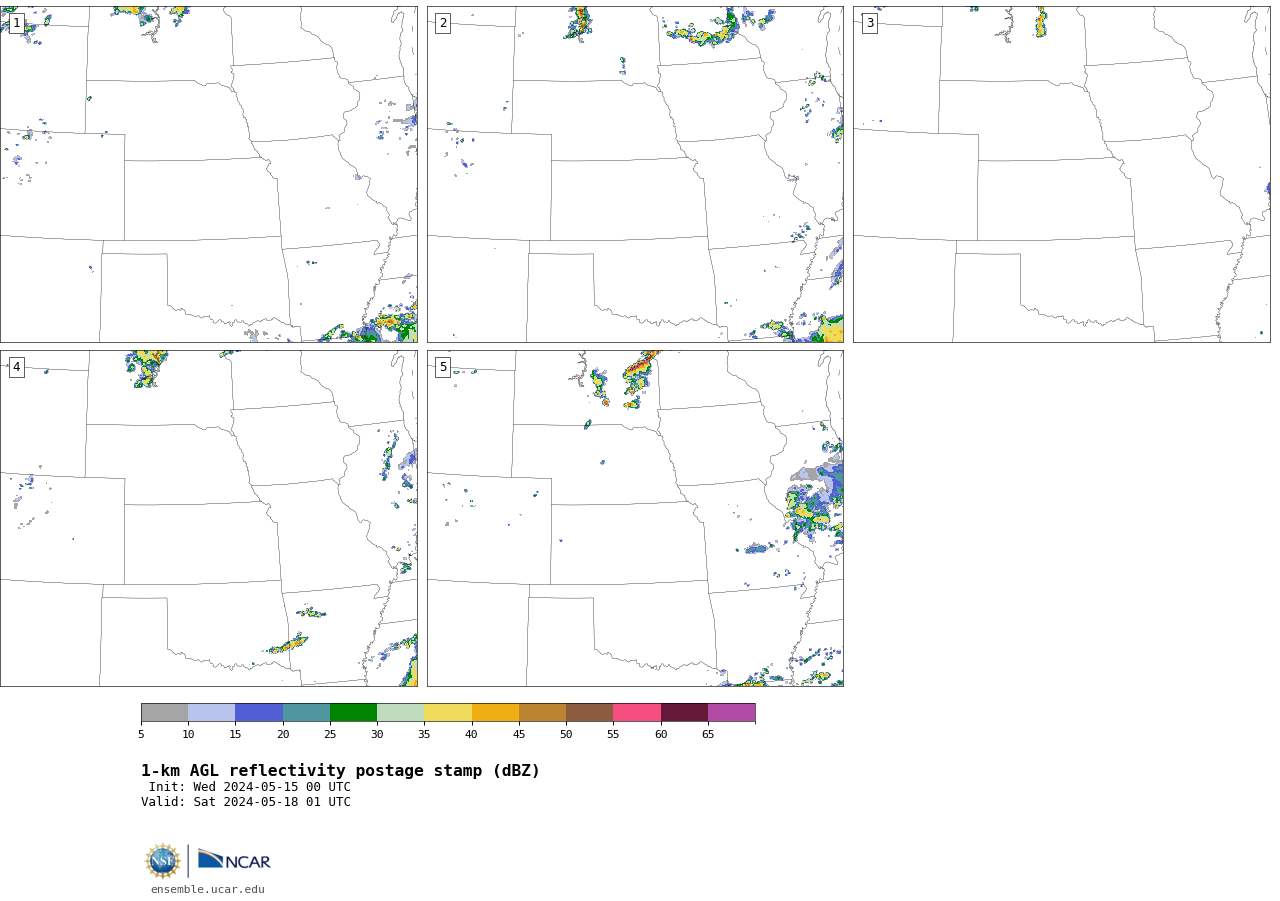Click the panel label number 2
Screen dimensions: 1280x901
tap(443, 23)
